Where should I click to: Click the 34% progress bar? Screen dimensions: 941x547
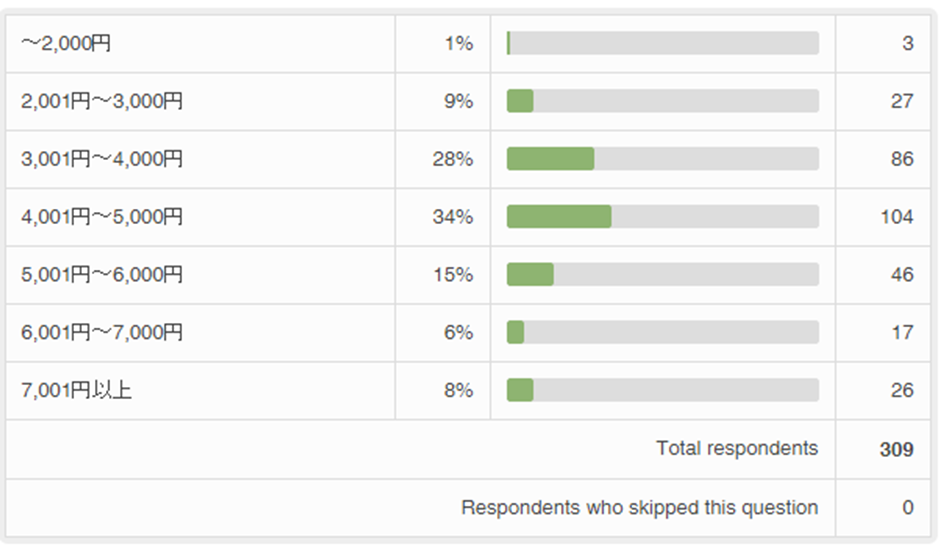(662, 217)
